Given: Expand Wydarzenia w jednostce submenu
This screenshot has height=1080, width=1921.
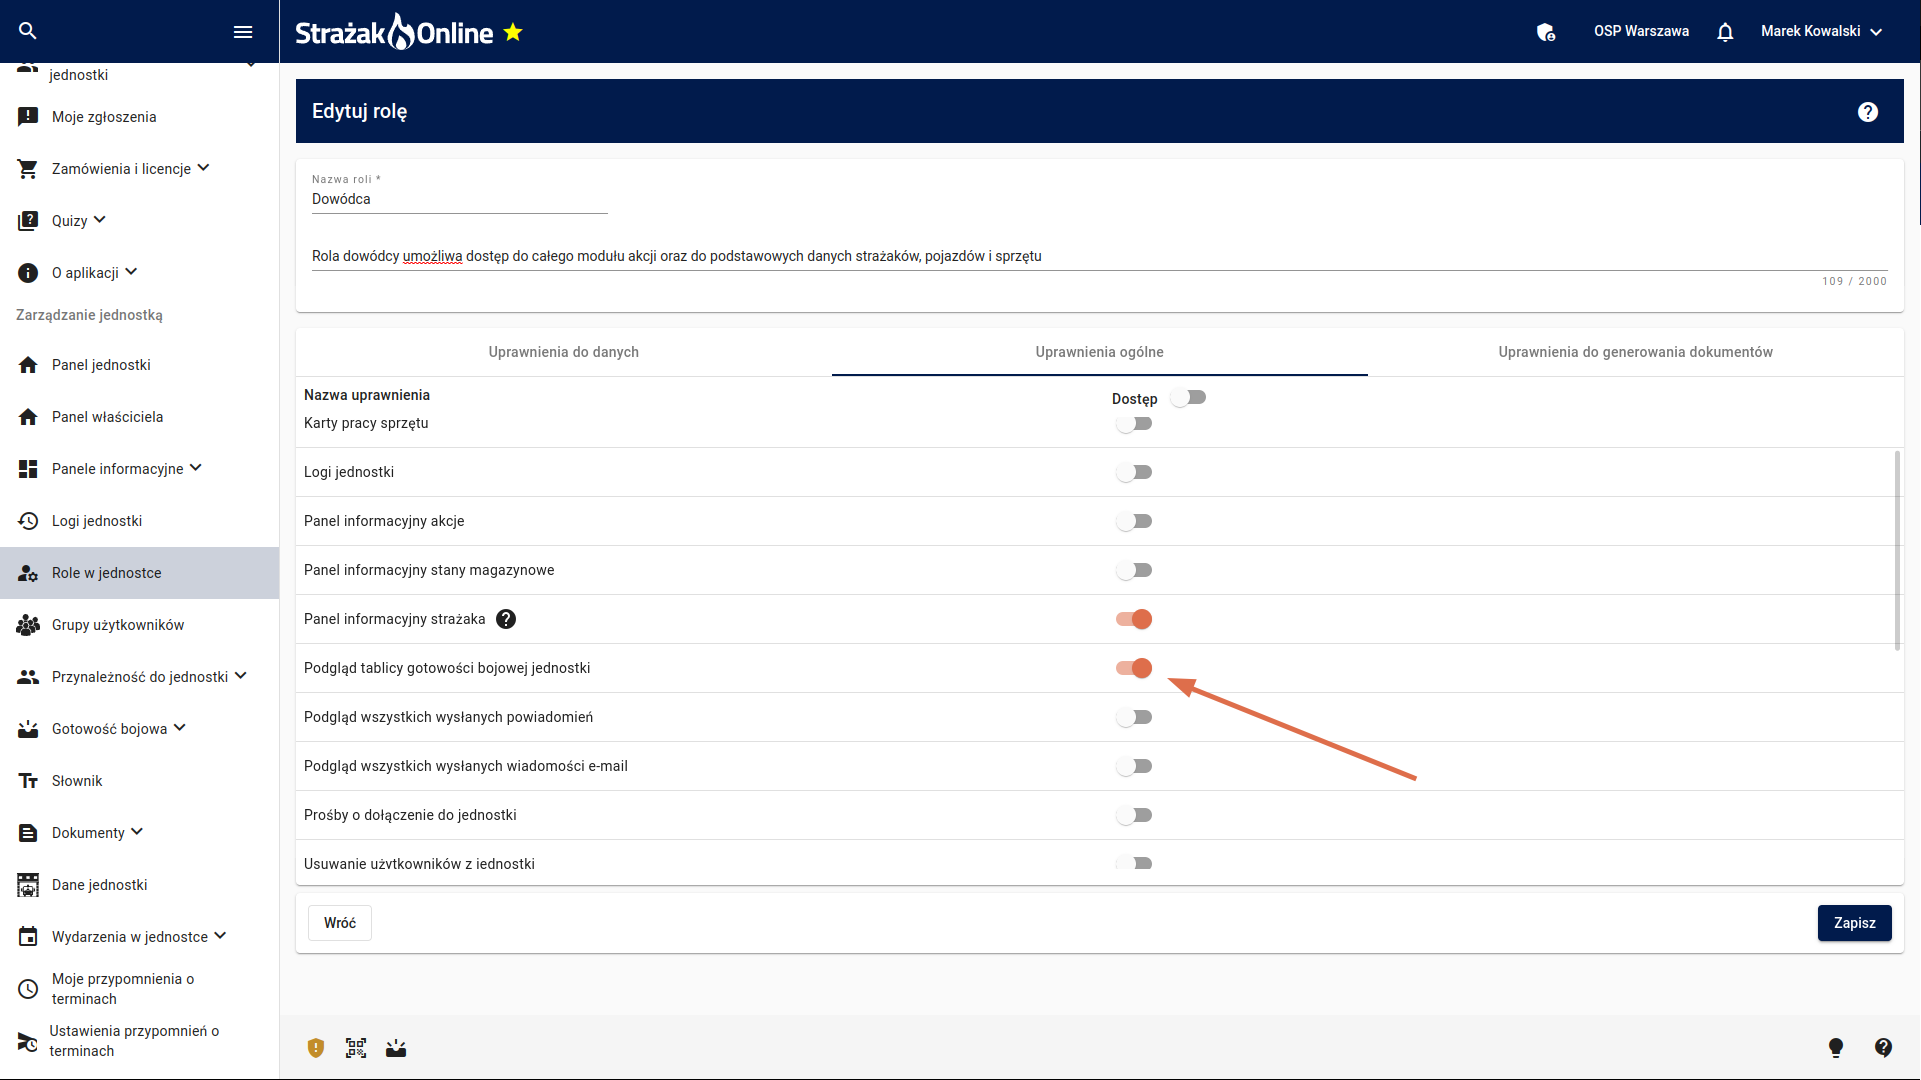Looking at the screenshot, I should (x=221, y=936).
